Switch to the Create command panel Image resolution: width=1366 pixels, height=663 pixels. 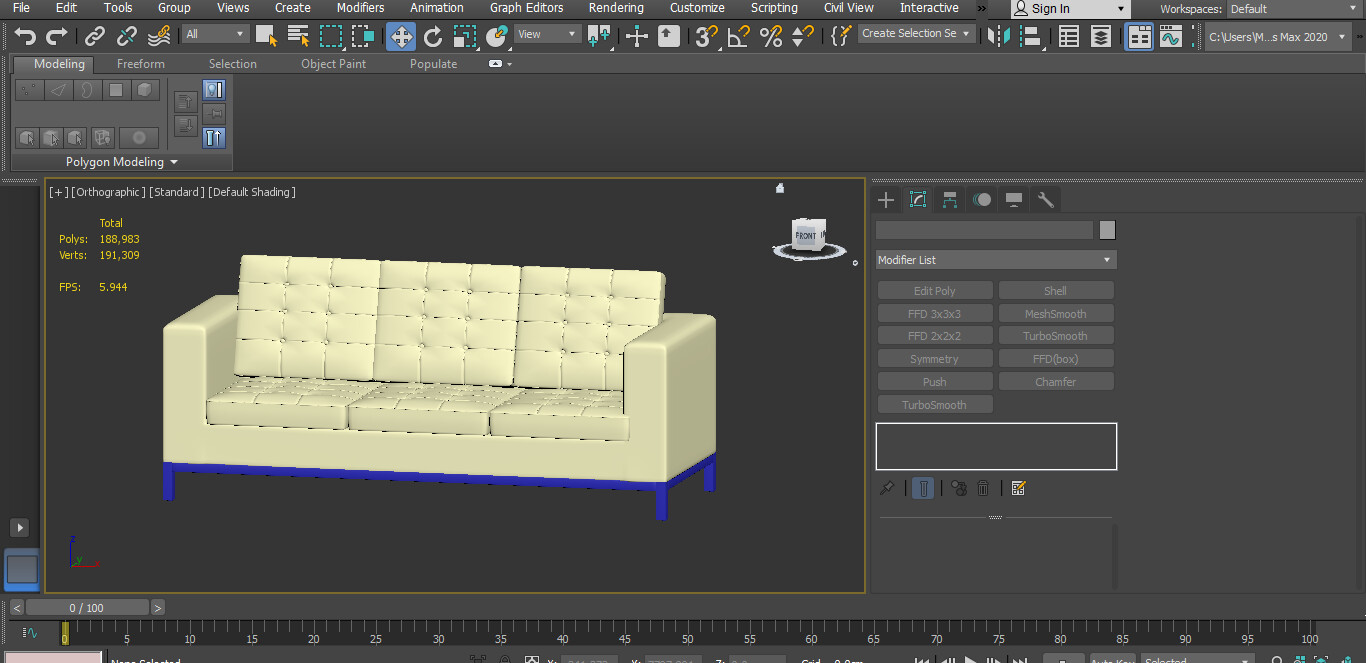tap(885, 199)
